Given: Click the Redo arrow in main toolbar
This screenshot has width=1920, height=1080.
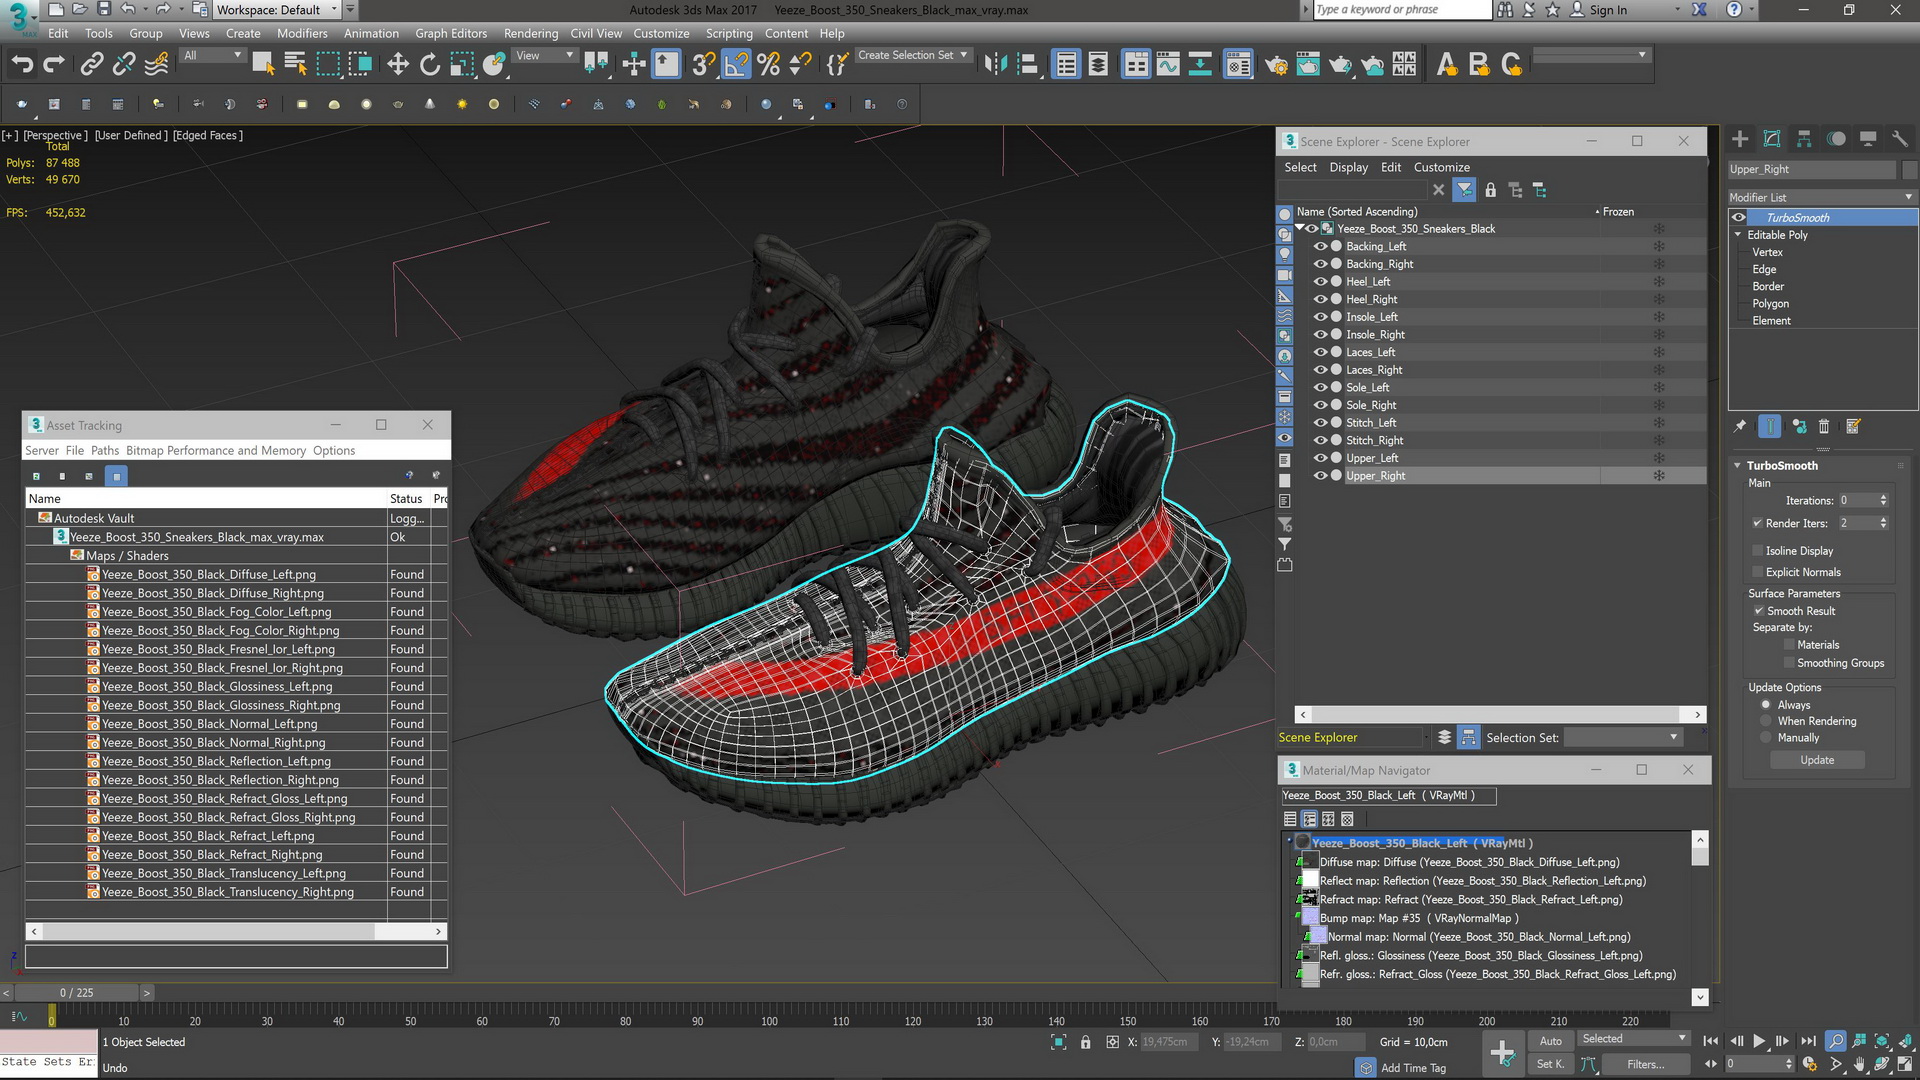Looking at the screenshot, I should click(54, 64).
